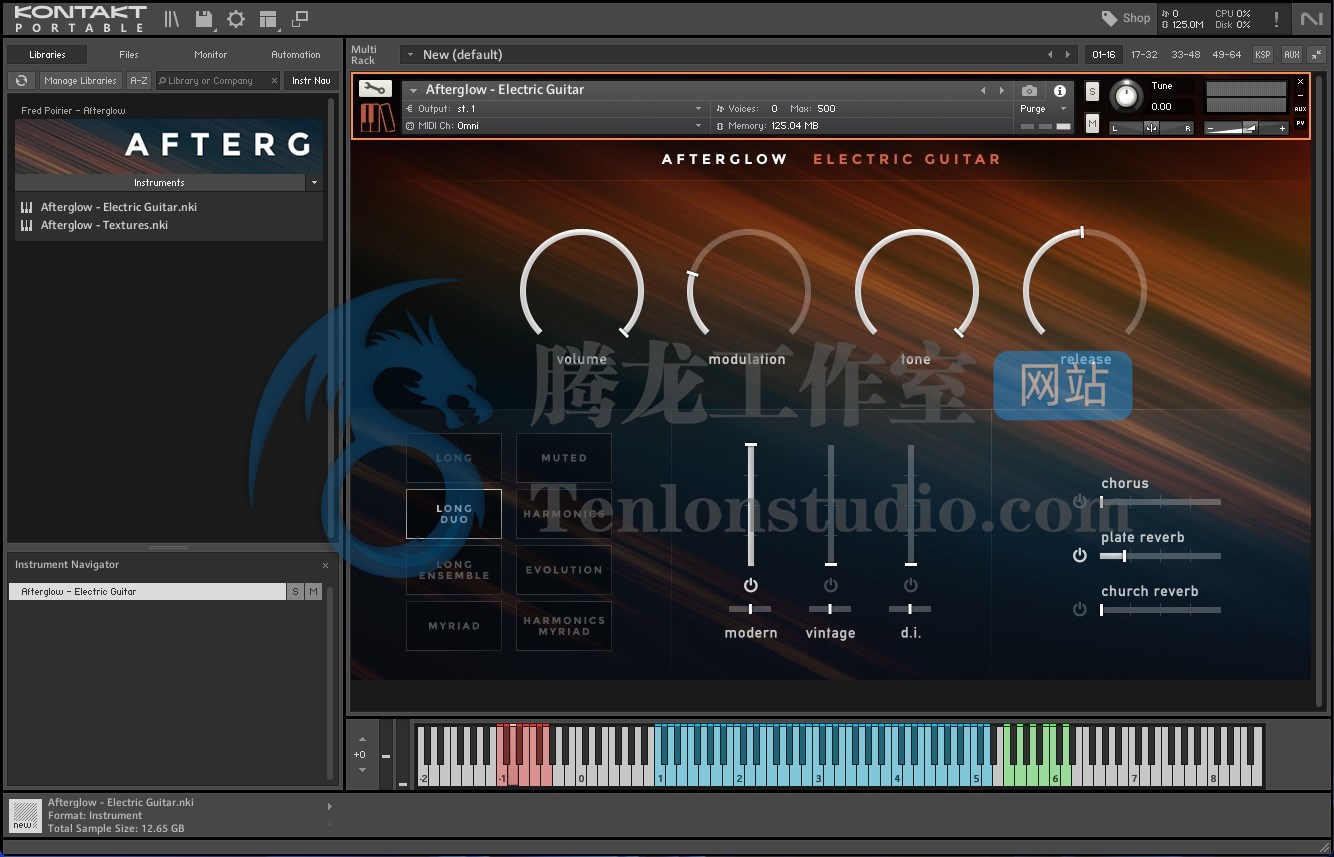1334x857 pixels.
Task: Shift keyboard octave up
Action: click(362, 740)
